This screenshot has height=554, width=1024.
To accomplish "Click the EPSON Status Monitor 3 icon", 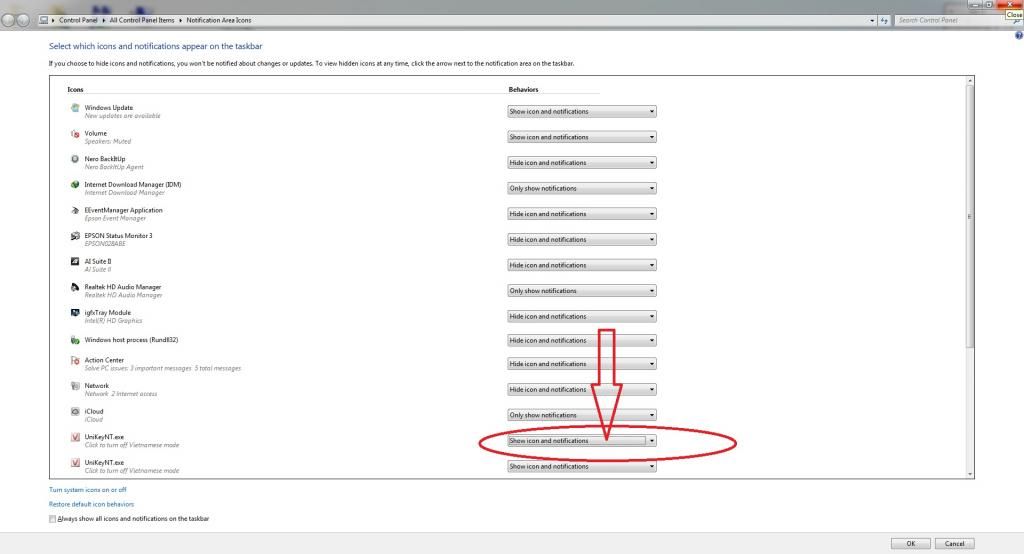I will [75, 236].
